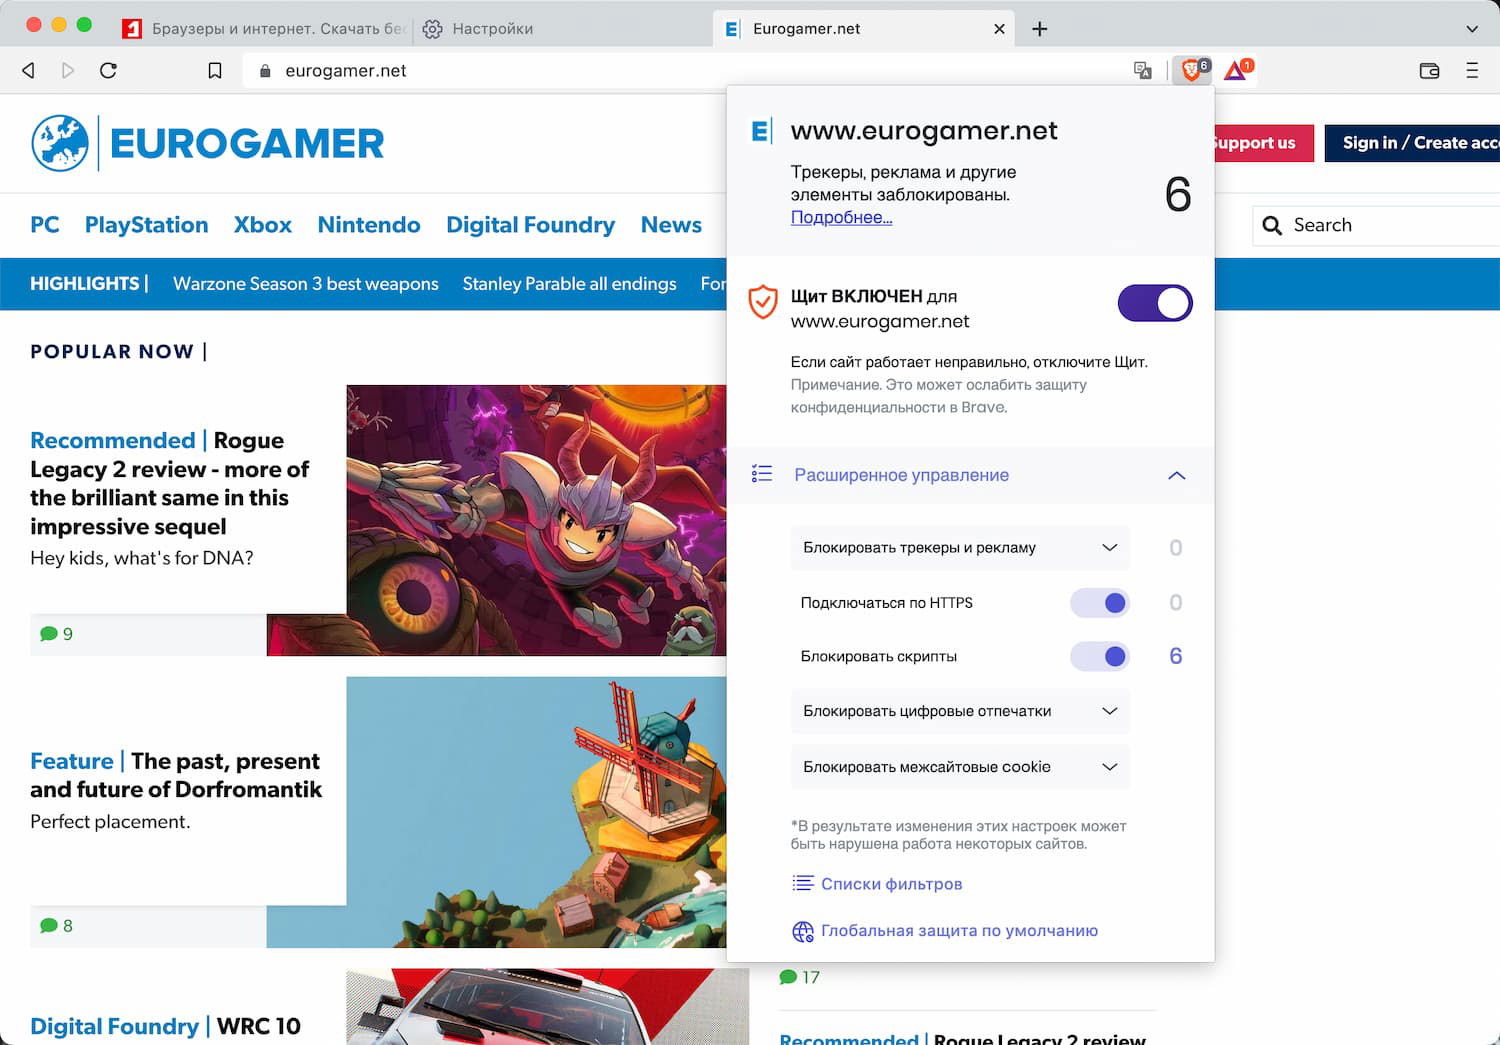Open the Nintendo section
The width and height of the screenshot is (1500, 1045).
click(369, 225)
